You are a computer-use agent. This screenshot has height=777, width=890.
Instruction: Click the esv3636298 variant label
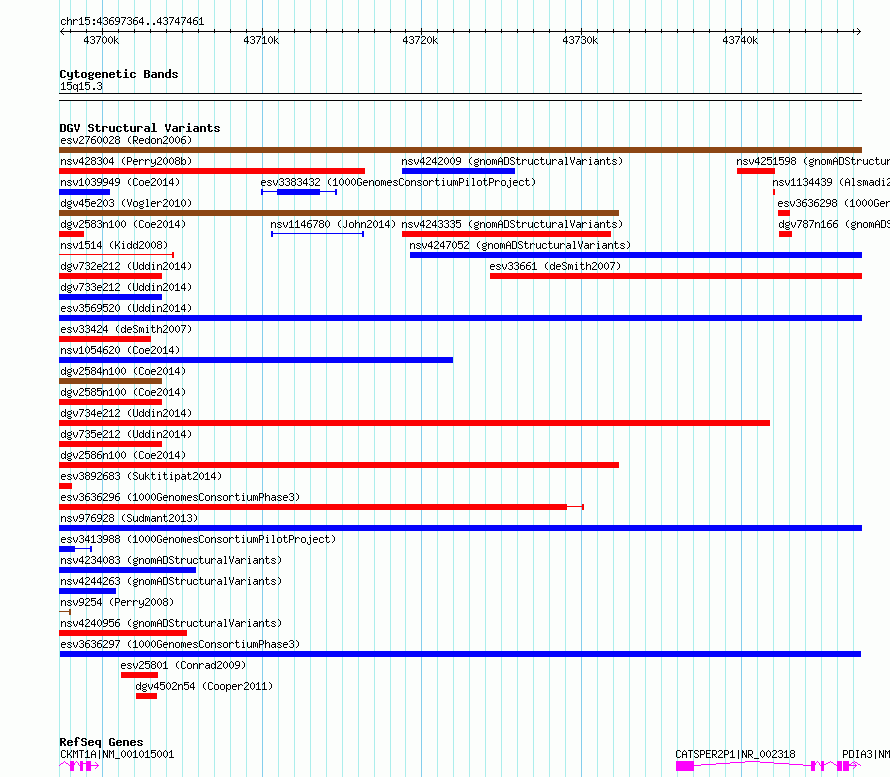pos(833,203)
